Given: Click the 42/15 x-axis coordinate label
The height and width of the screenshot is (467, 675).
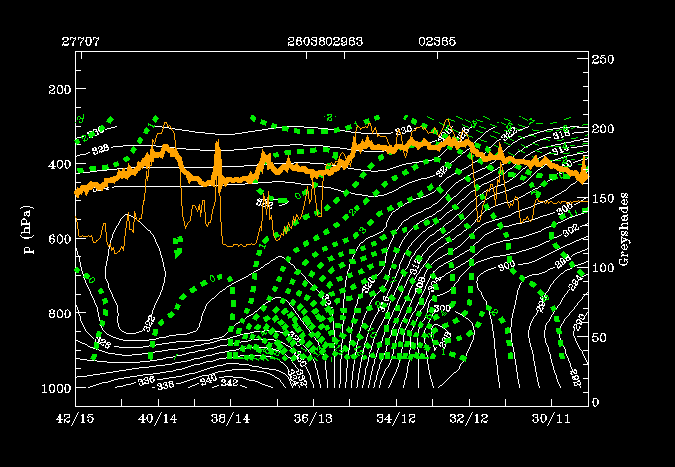Looking at the screenshot, I should [76, 417].
